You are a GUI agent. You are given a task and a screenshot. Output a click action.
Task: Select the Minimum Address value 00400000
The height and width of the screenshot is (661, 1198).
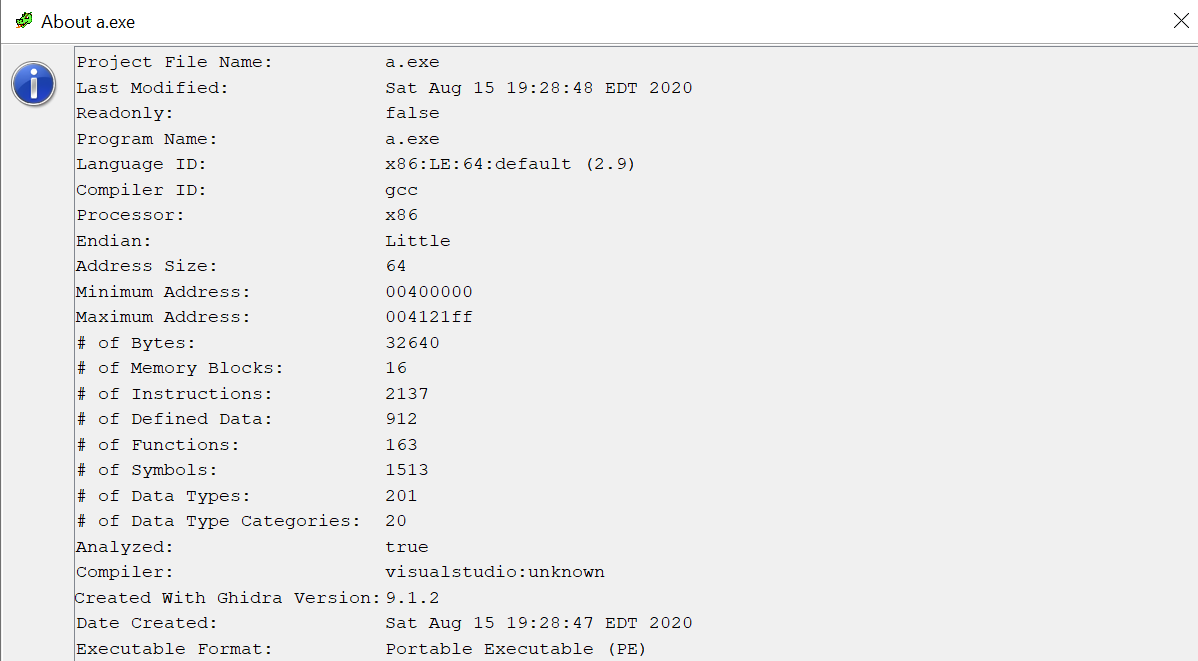[427, 291]
